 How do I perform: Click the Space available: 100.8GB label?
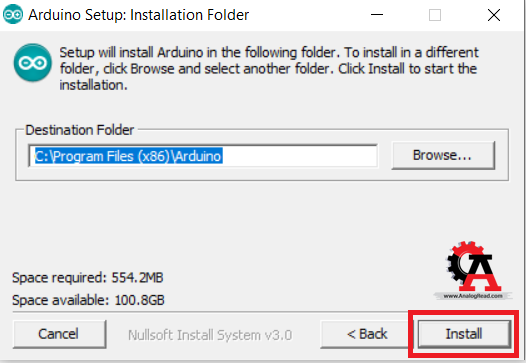(x=88, y=300)
